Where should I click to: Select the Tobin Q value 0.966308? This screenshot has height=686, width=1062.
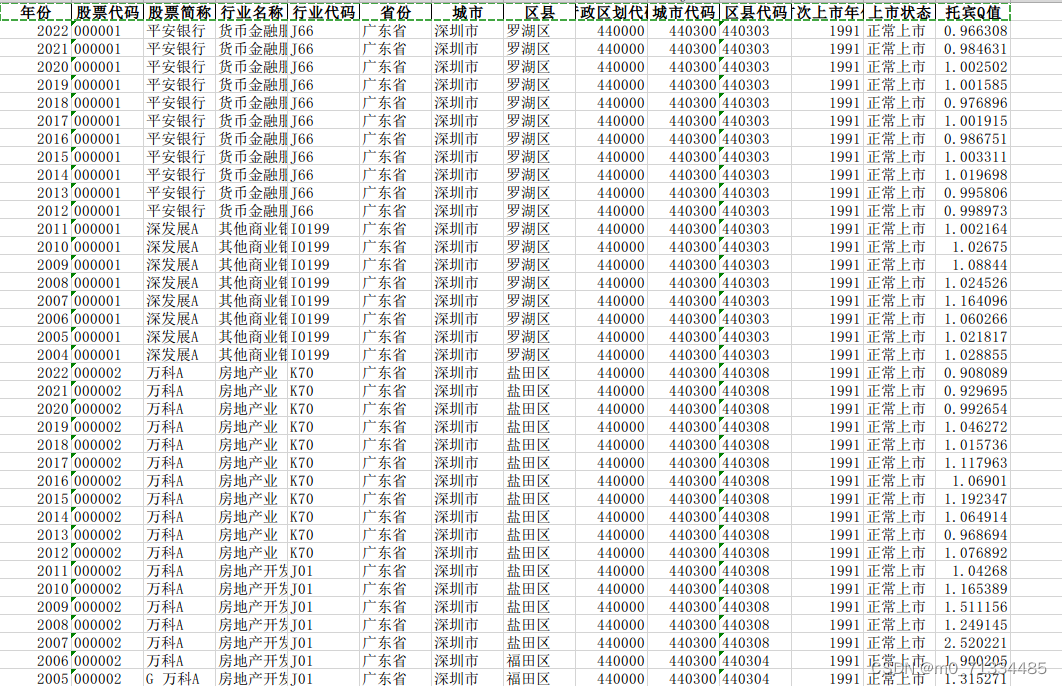[973, 30]
